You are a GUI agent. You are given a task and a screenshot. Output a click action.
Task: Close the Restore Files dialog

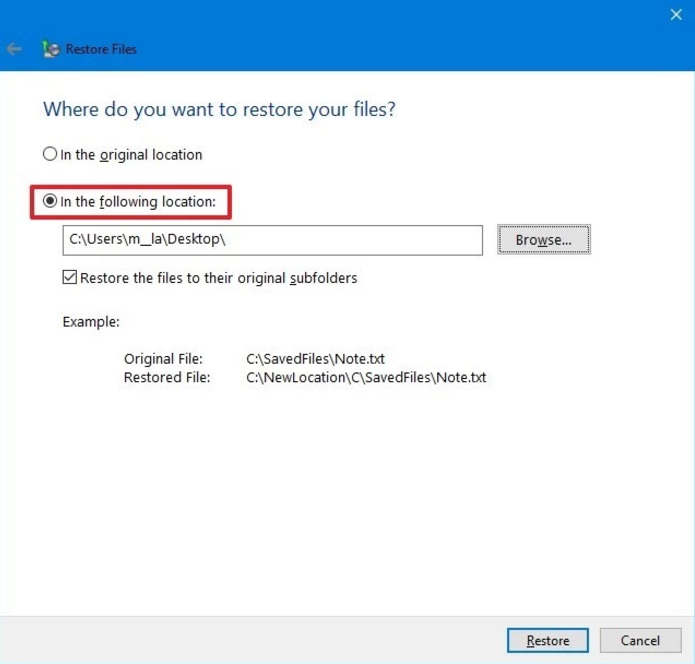point(676,15)
